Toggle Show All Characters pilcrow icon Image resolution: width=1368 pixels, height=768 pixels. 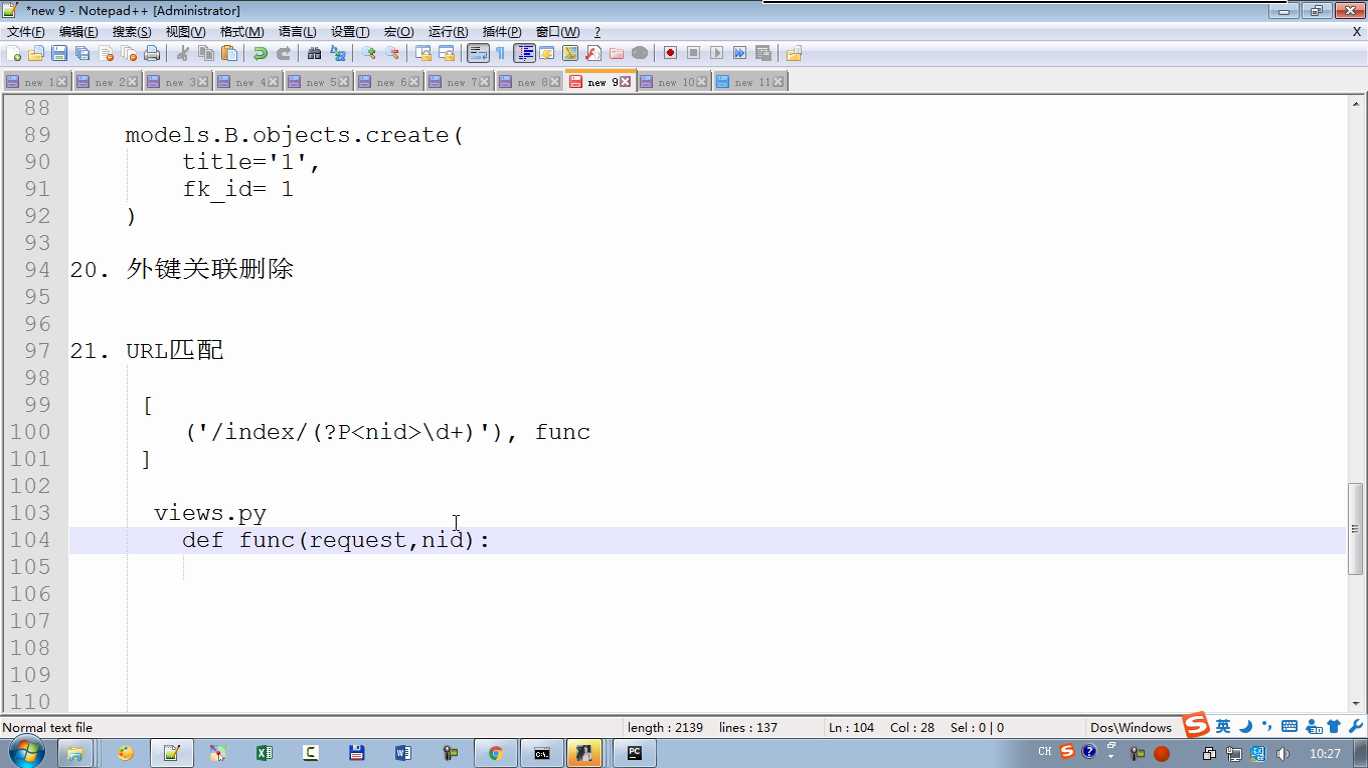[x=501, y=53]
